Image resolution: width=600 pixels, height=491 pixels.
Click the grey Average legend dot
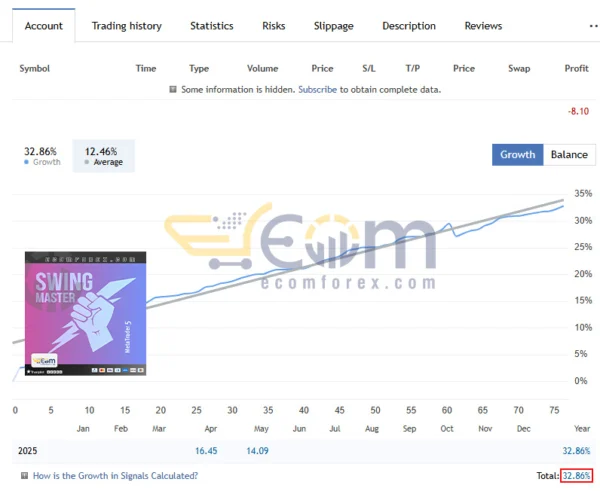click(x=87, y=162)
